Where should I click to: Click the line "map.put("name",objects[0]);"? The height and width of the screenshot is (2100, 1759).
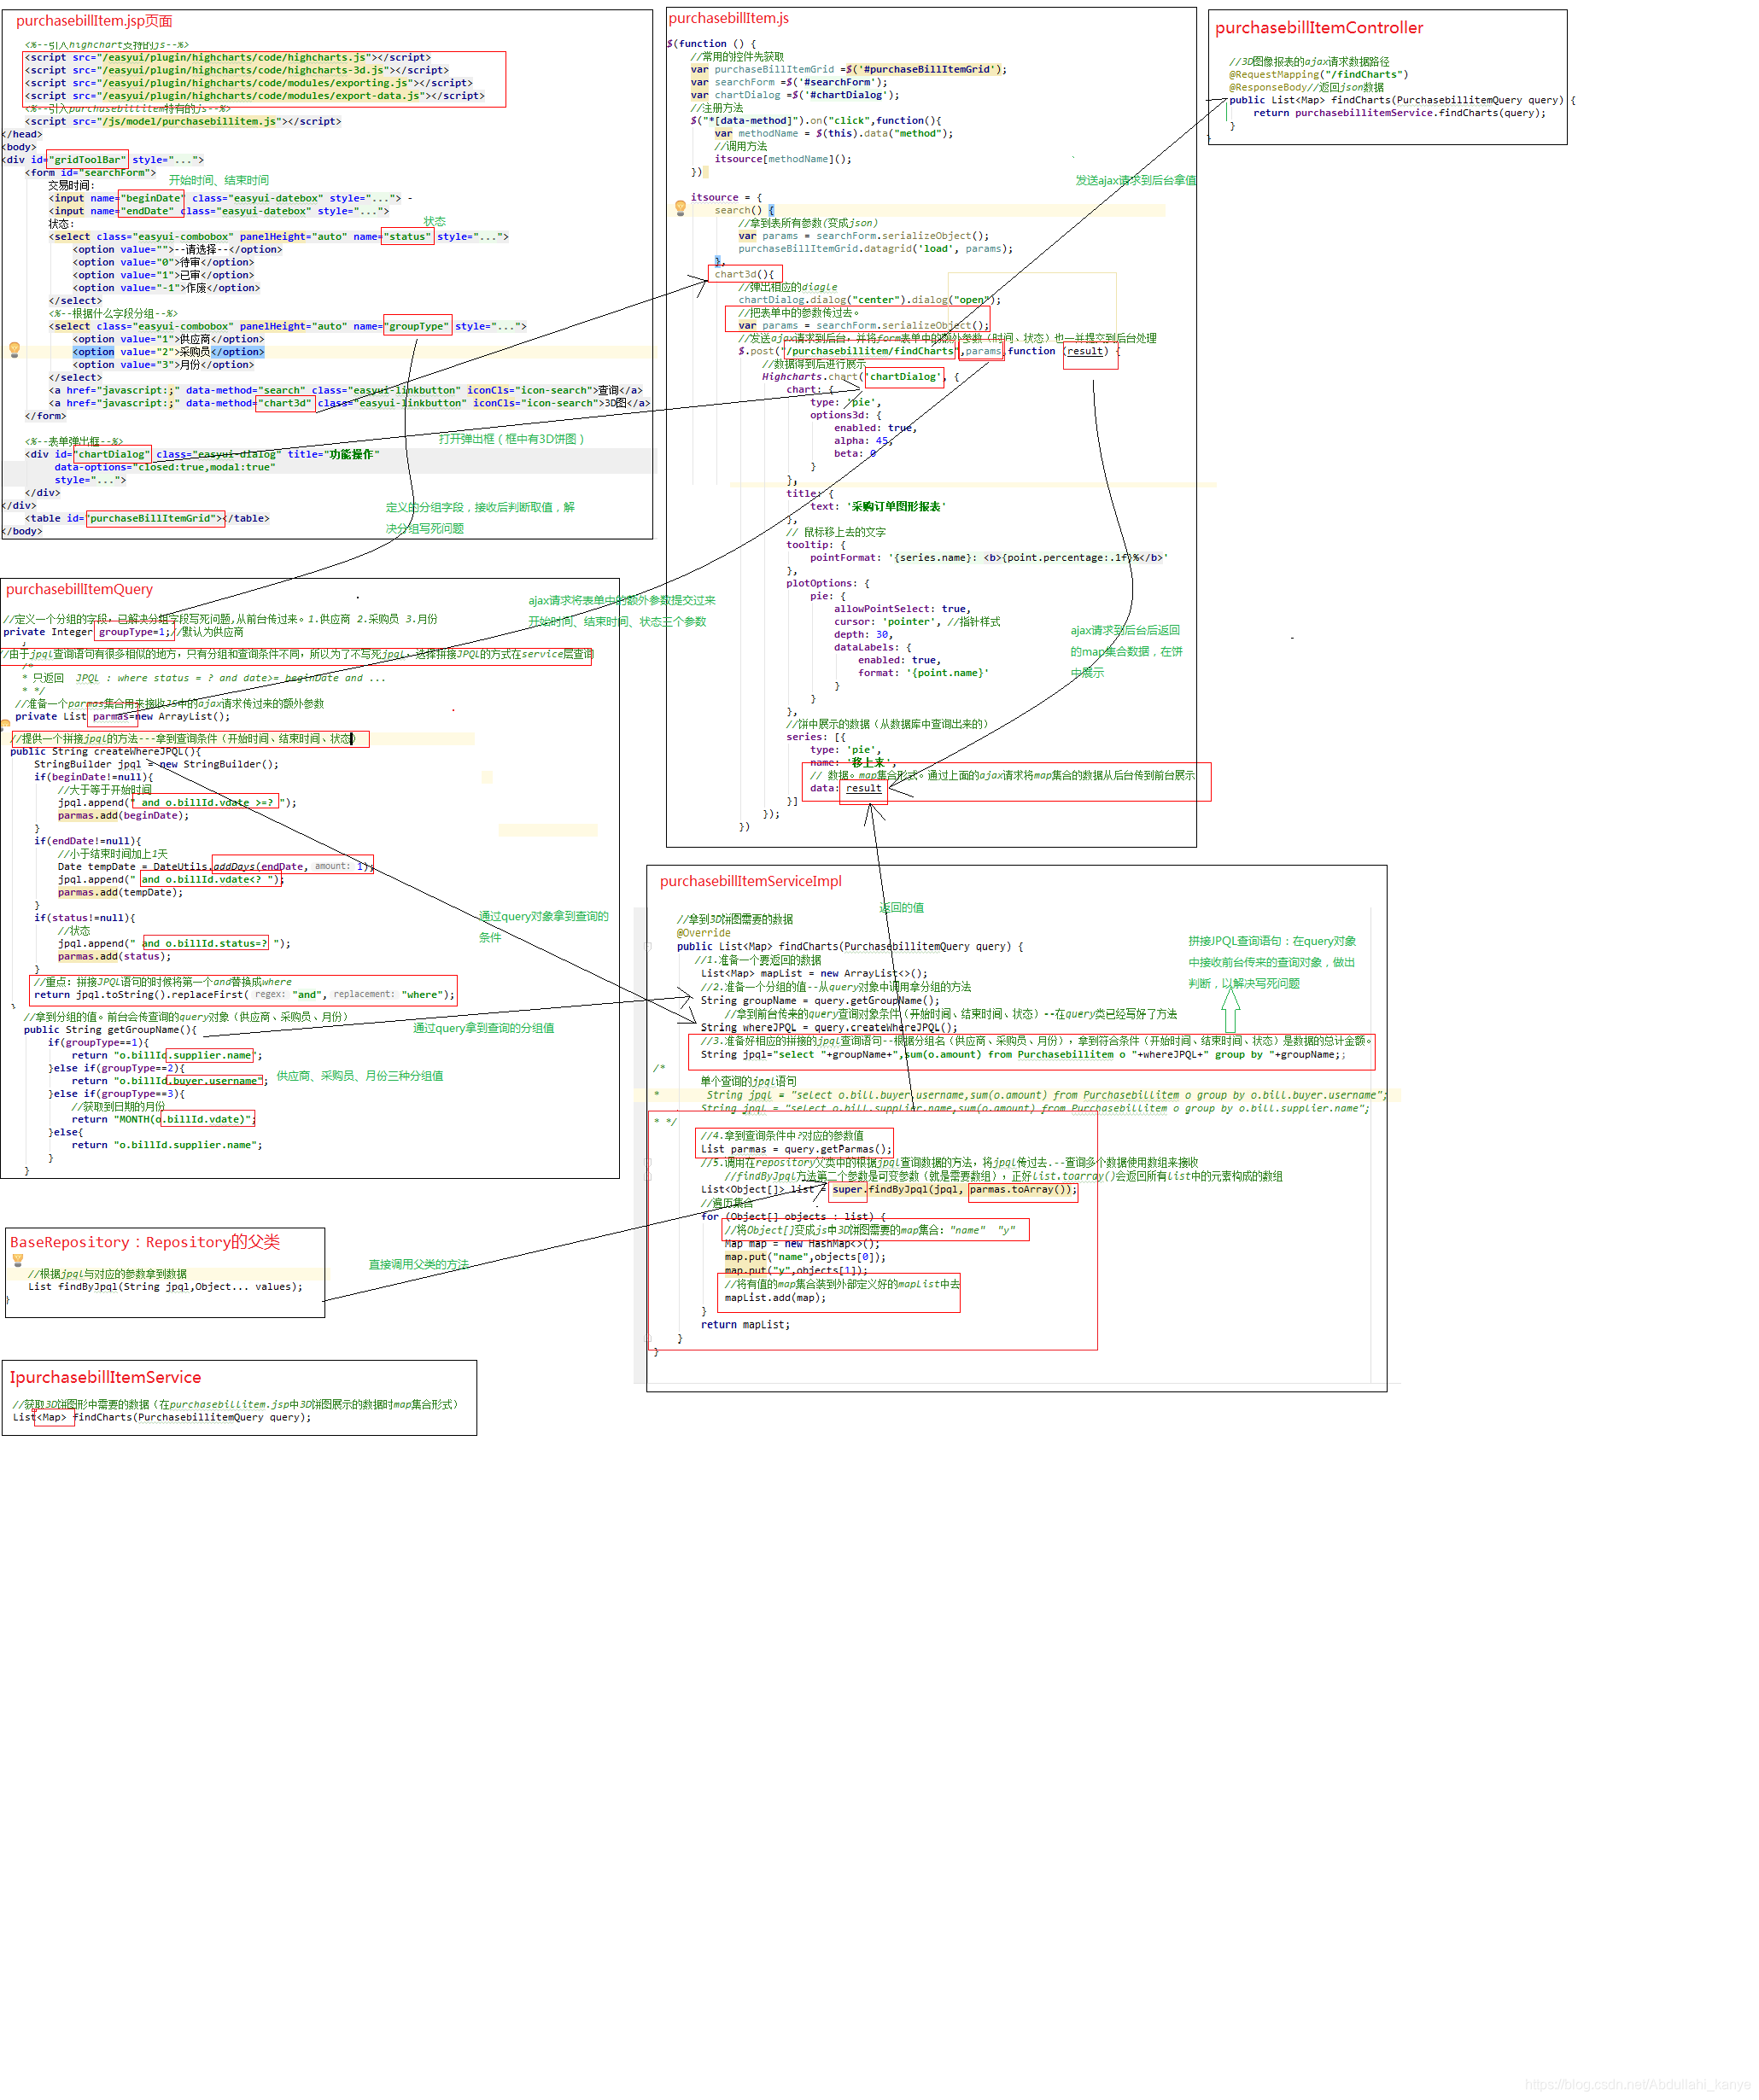[805, 1257]
